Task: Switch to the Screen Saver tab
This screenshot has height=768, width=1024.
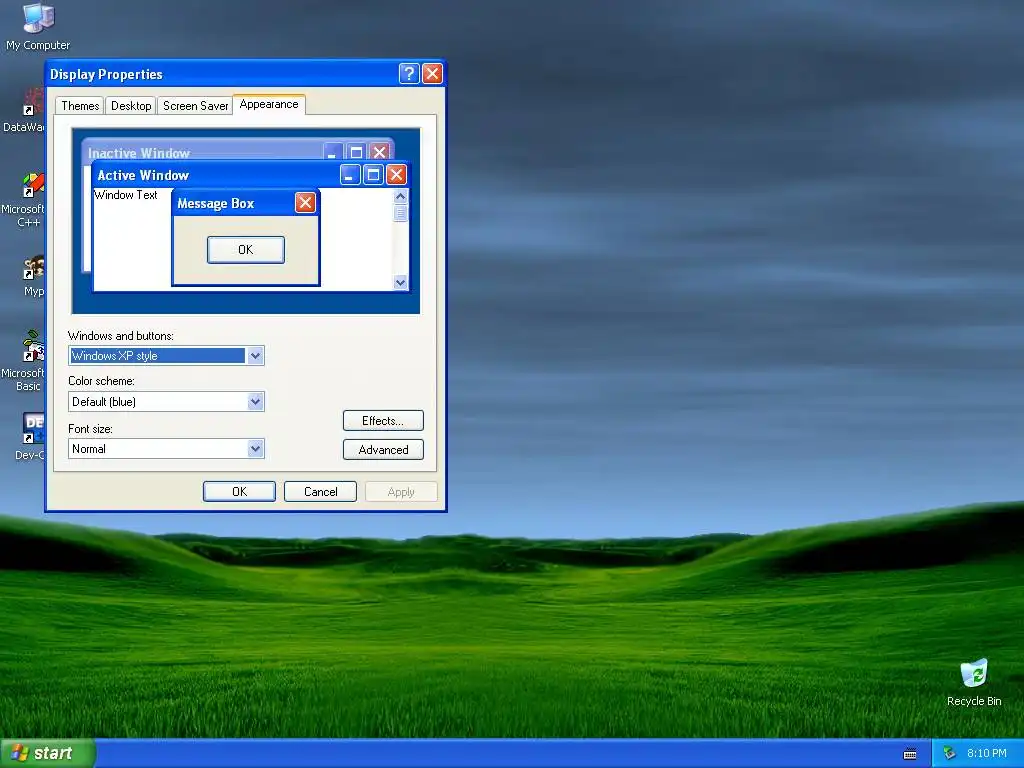Action: [x=195, y=106]
